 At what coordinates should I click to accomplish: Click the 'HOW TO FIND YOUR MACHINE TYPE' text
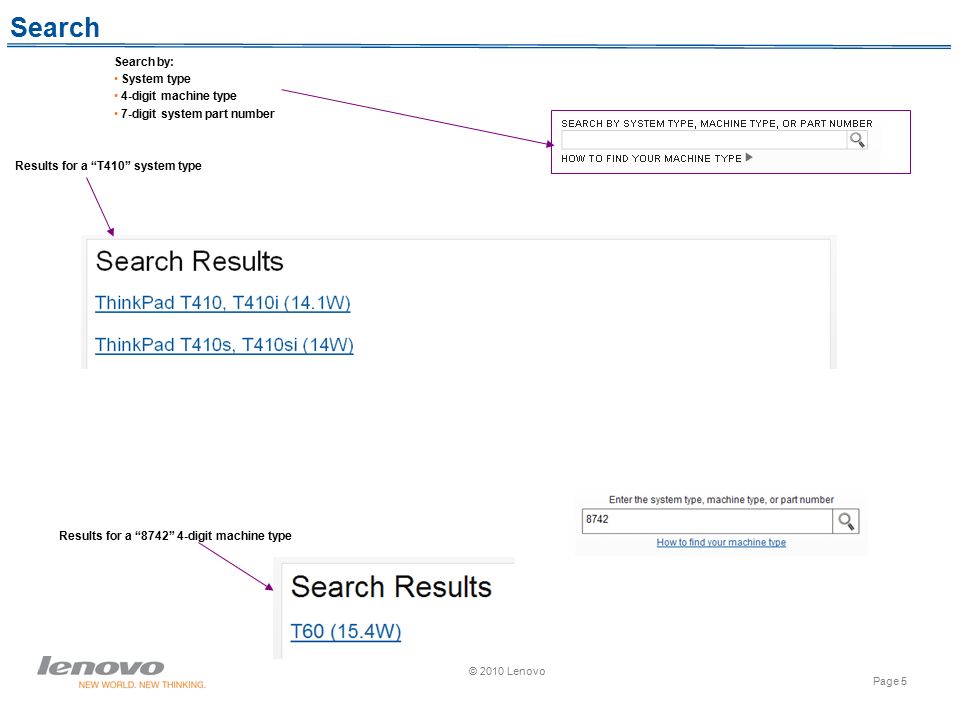point(651,159)
